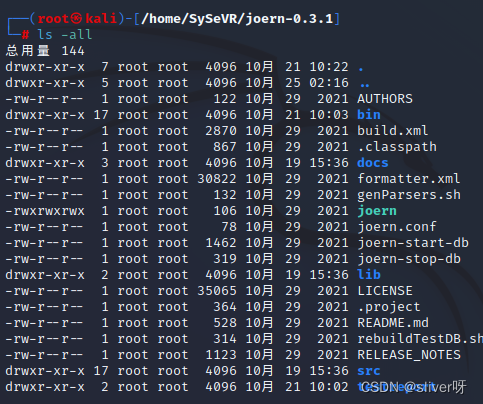Click the size 1123 of RELEASE_NOTES

point(221,355)
